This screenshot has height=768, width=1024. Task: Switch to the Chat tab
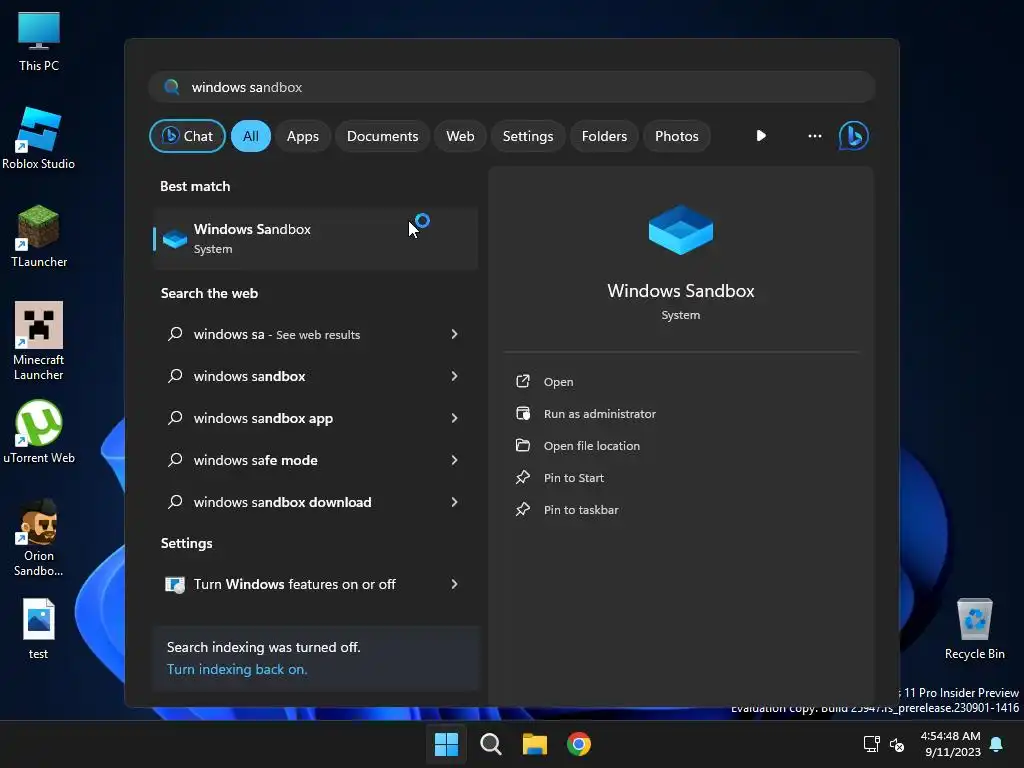pos(187,136)
